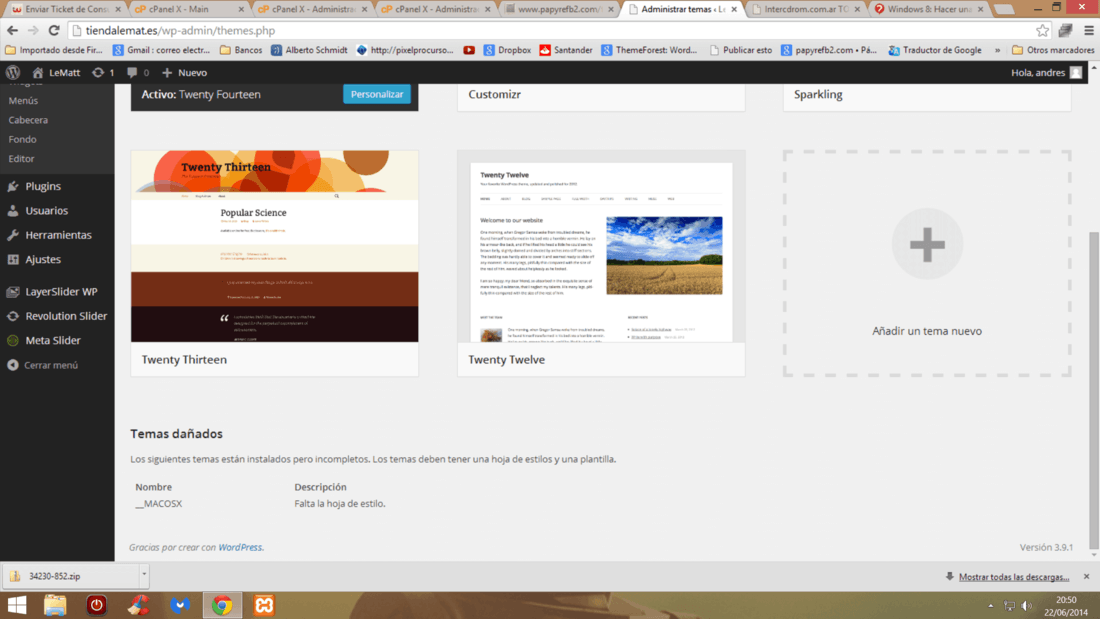Switch to the cPanel X - Main tab
Image resolution: width=1100 pixels, height=619 pixels.
click(187, 9)
